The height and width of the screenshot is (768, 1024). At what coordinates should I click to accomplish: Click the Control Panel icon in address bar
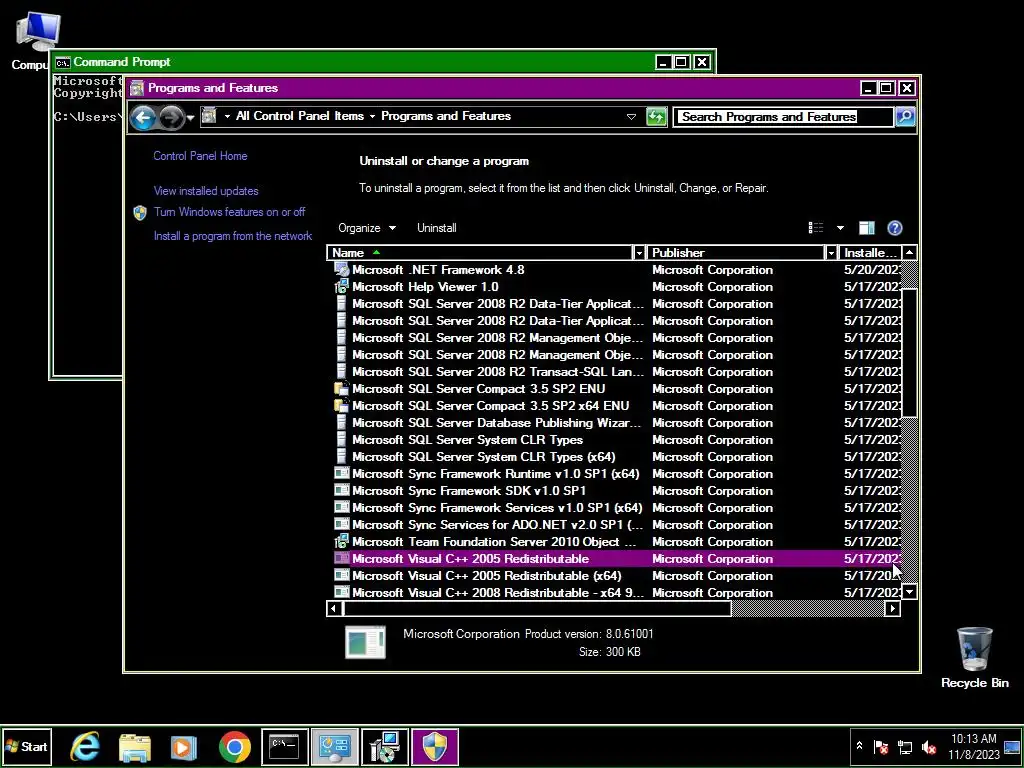[x=209, y=116]
